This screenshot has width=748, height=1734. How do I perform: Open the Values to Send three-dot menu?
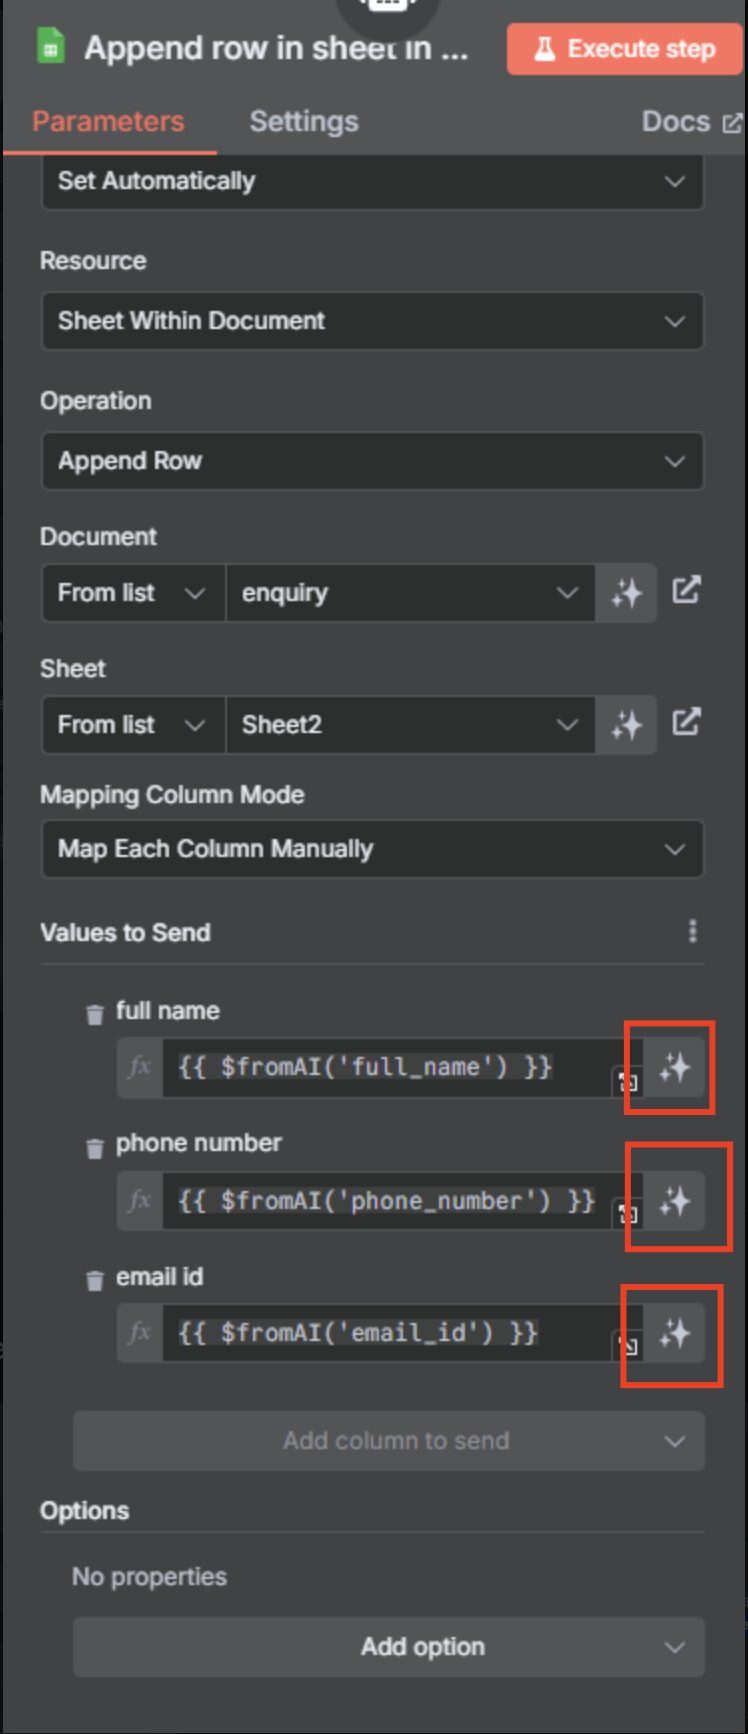[x=692, y=931]
